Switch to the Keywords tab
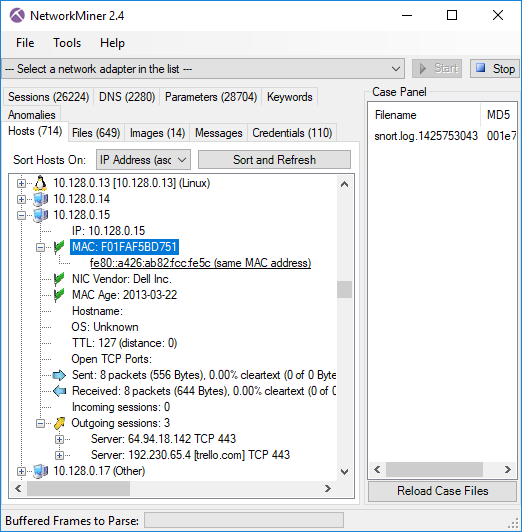Image resolution: width=522 pixels, height=532 pixels. point(289,97)
